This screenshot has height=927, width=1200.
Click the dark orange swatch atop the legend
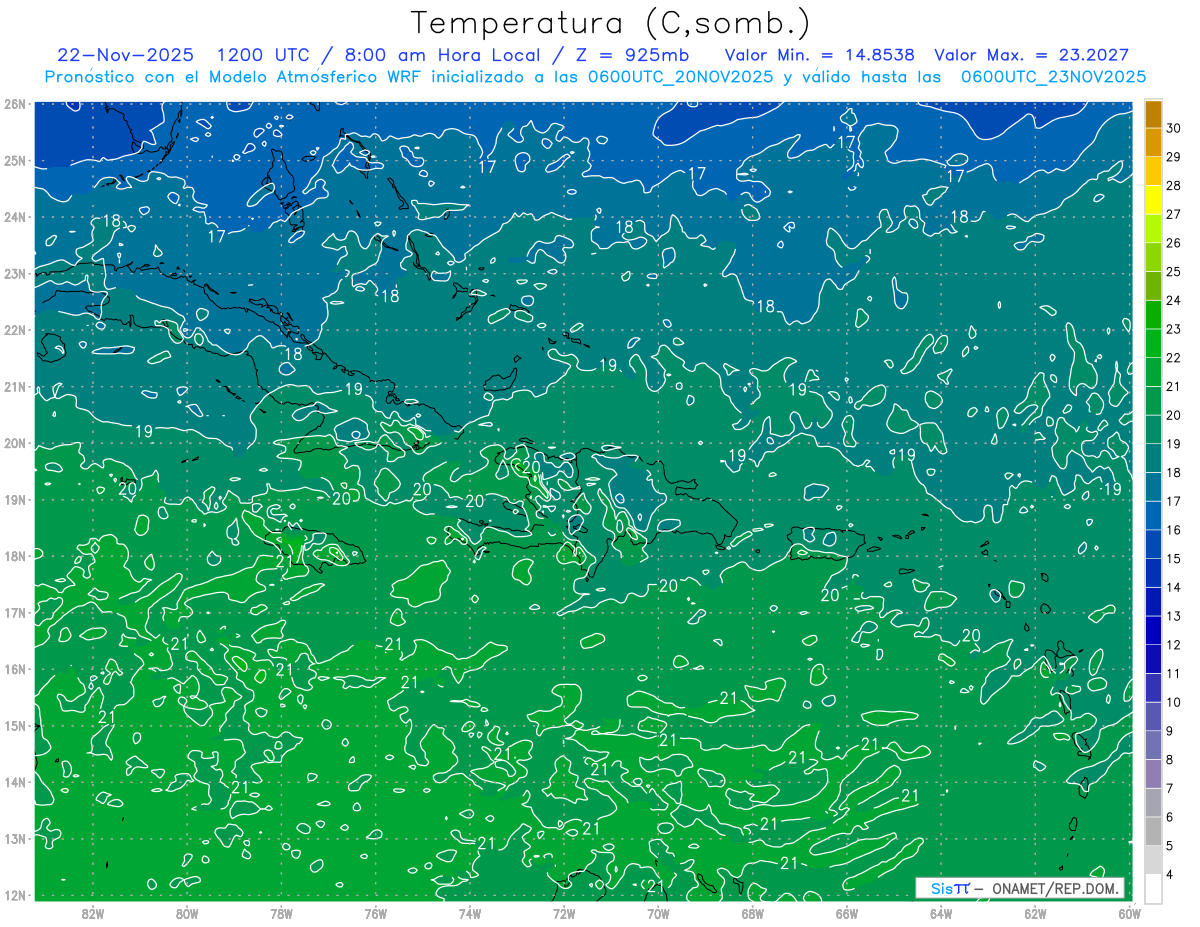1153,114
